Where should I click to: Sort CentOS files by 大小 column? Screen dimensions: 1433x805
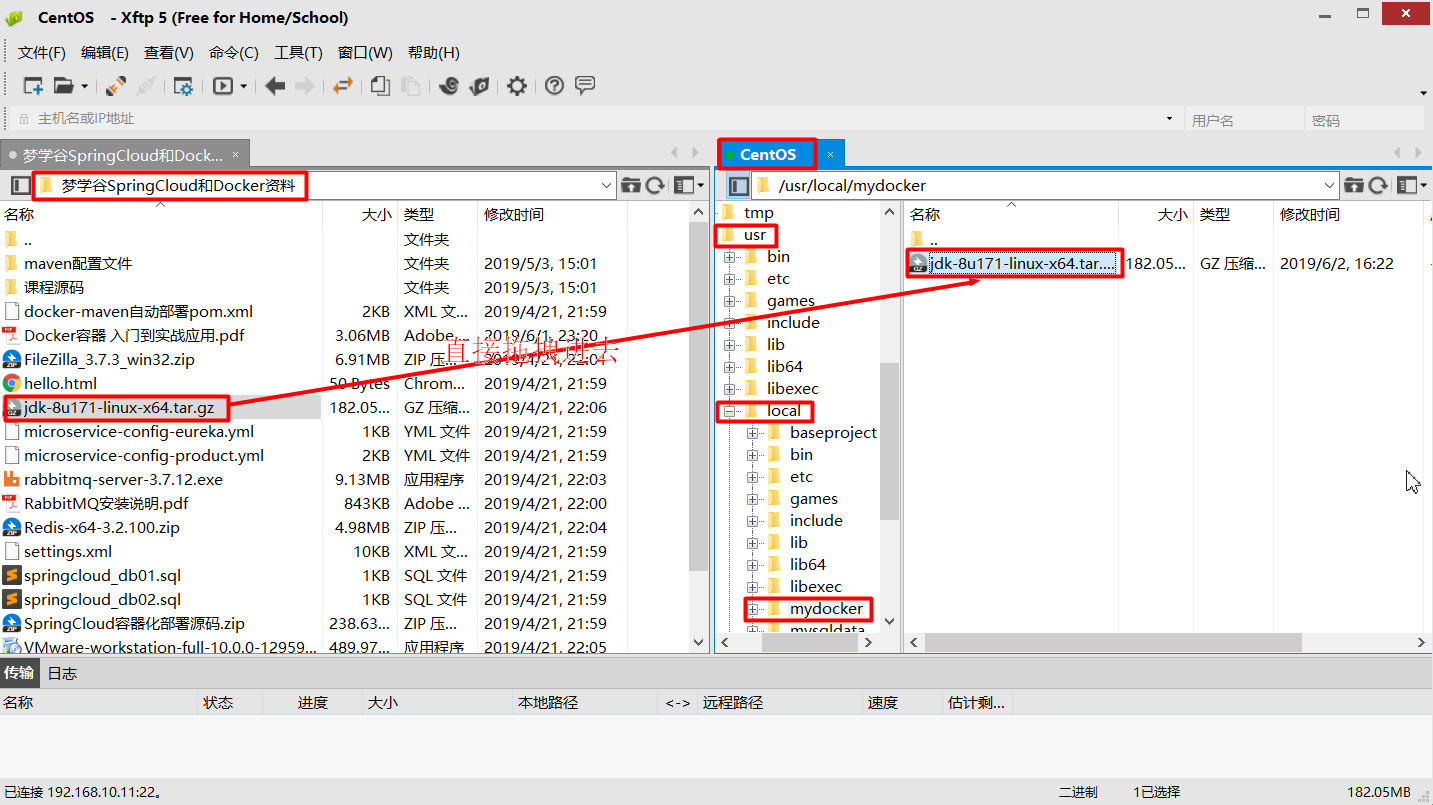point(1155,215)
